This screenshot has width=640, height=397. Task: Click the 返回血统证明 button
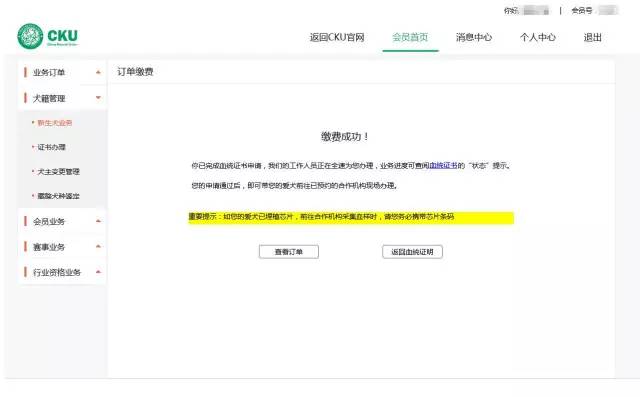coord(412,252)
